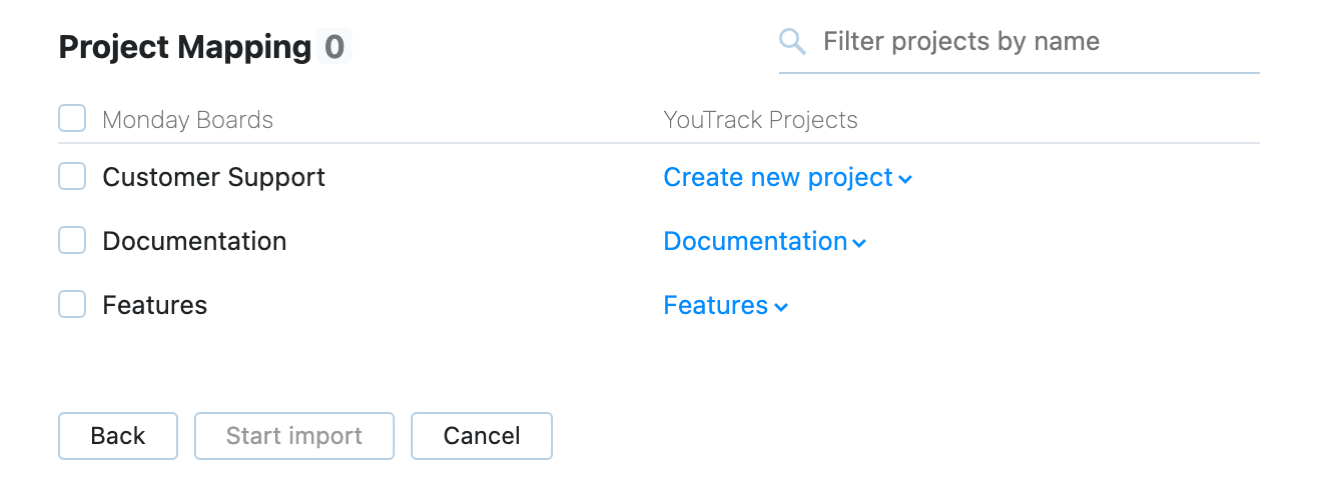Click the chevron arrow beside Create new project
1320x492 pixels.
(905, 180)
